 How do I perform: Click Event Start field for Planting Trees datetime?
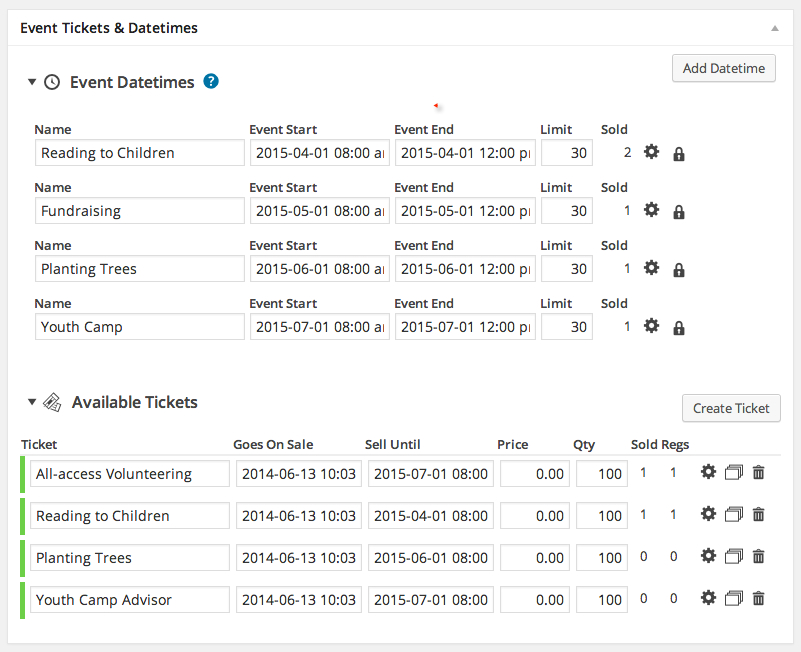(x=320, y=269)
